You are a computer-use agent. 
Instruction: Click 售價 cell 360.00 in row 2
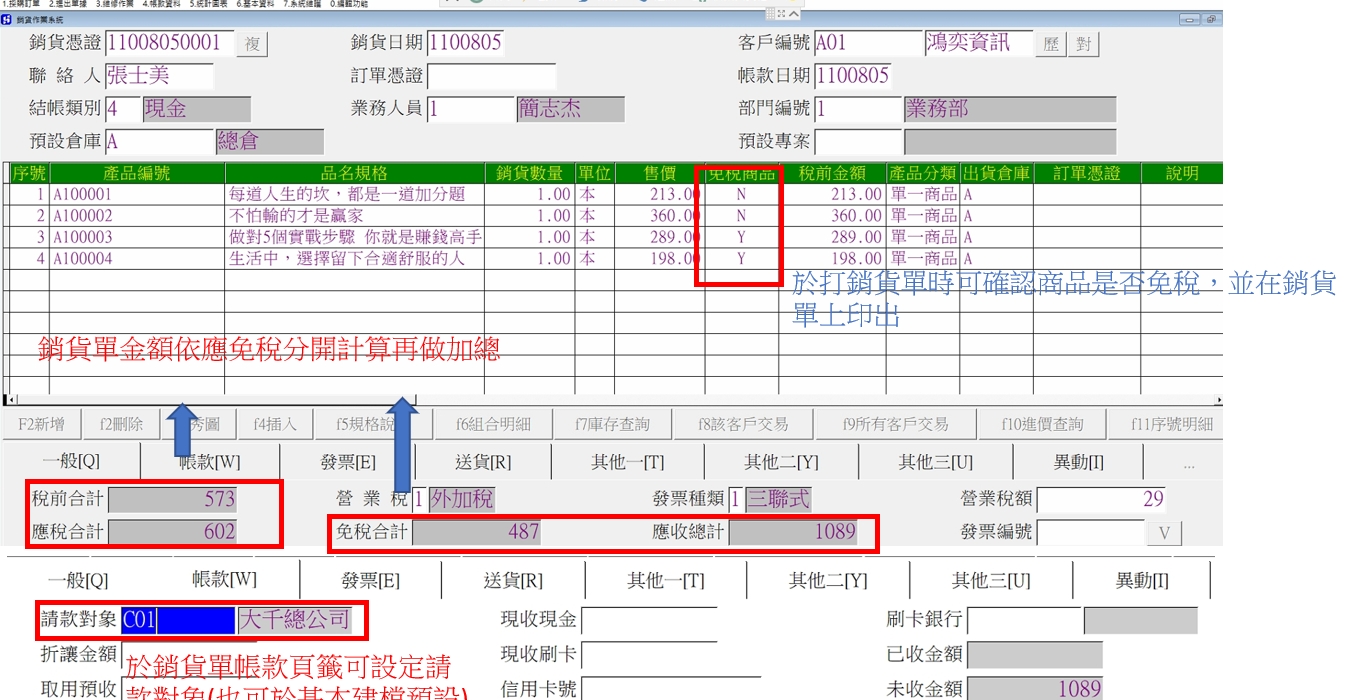[x=659, y=216]
